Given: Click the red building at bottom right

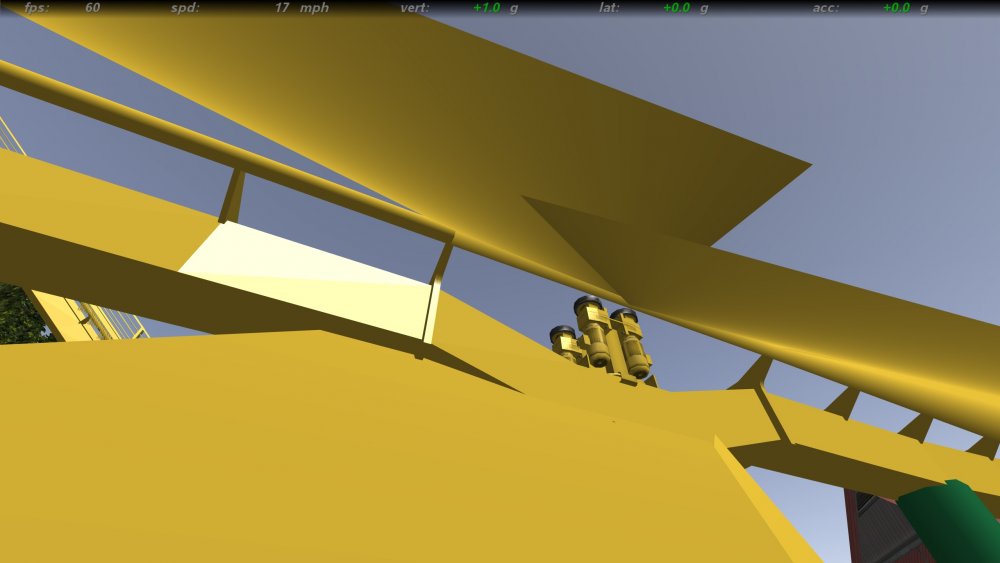Looking at the screenshot, I should click(878, 530).
